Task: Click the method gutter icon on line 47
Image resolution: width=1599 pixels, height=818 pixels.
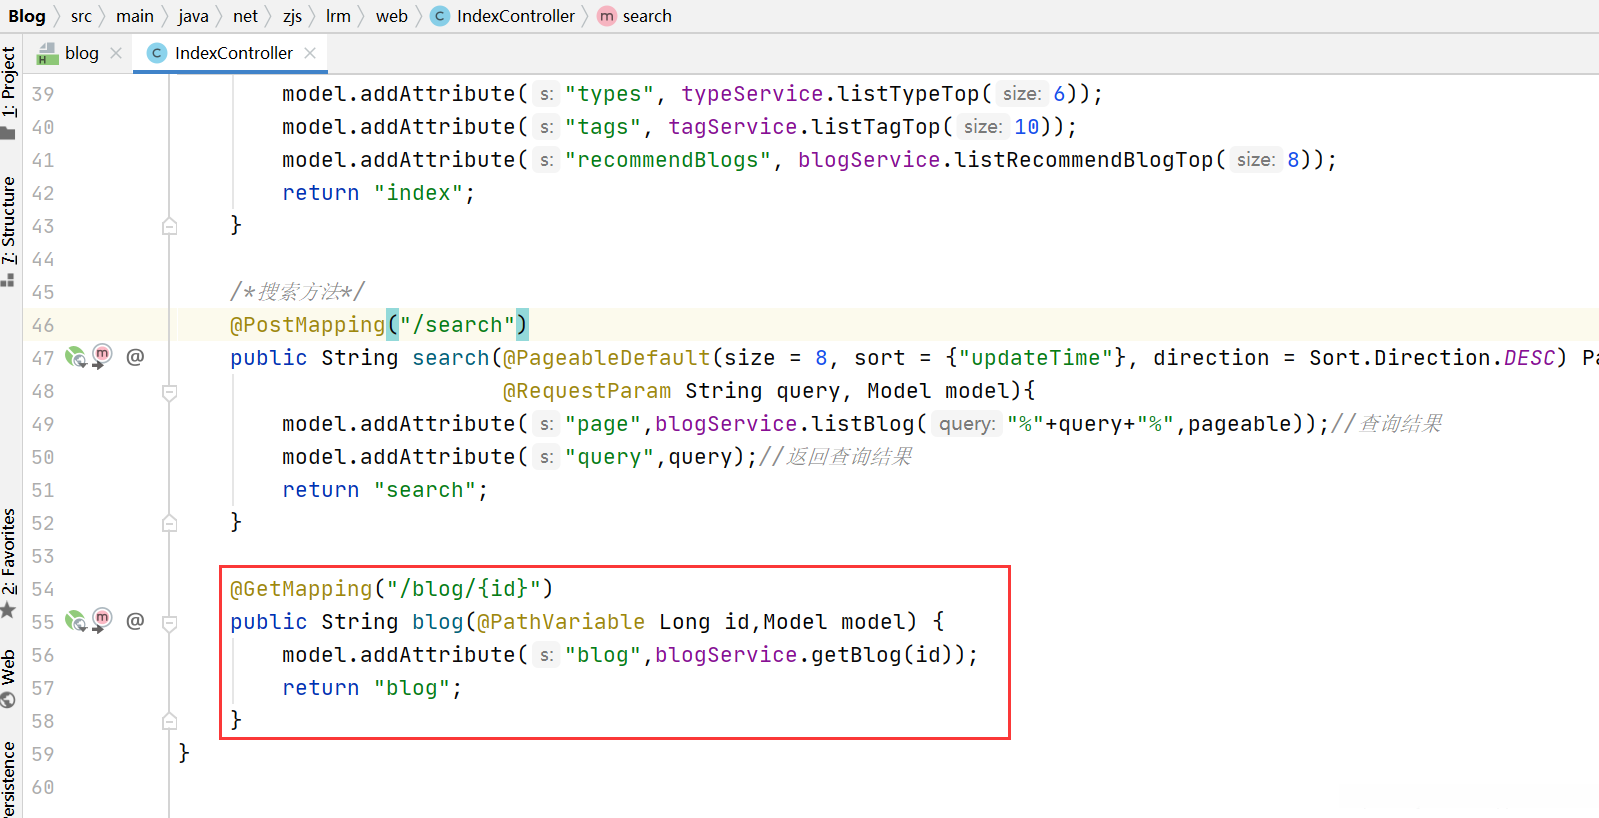Action: tap(102, 357)
